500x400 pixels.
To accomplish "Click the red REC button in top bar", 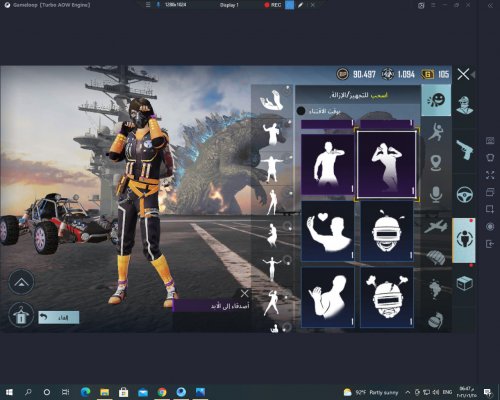I will coord(272,5).
